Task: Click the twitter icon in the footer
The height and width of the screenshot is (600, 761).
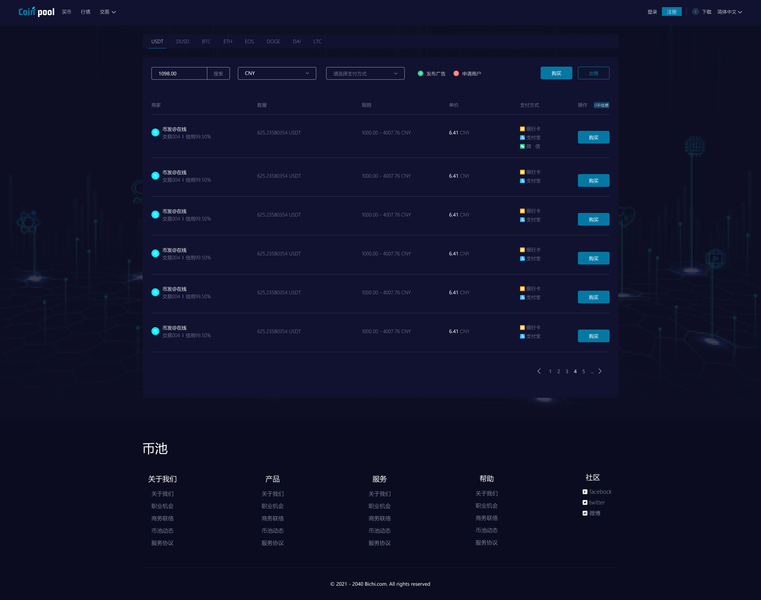Action: pos(585,502)
